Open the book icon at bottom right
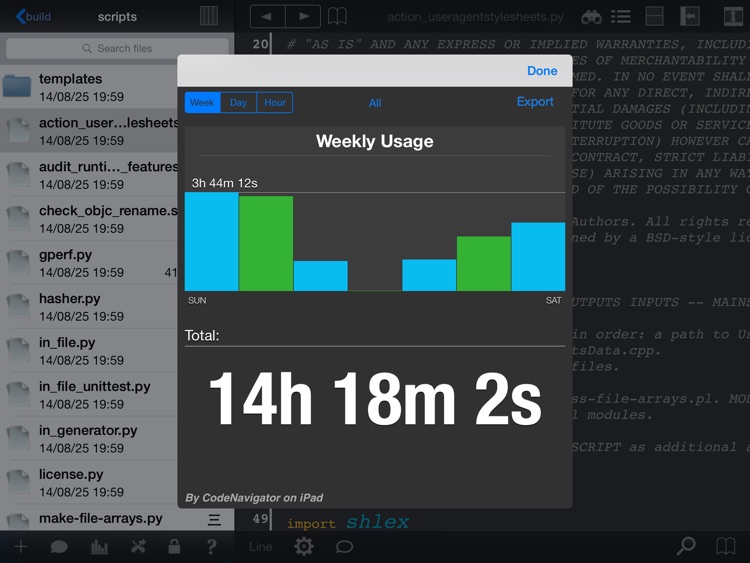750x563 pixels. (x=726, y=546)
